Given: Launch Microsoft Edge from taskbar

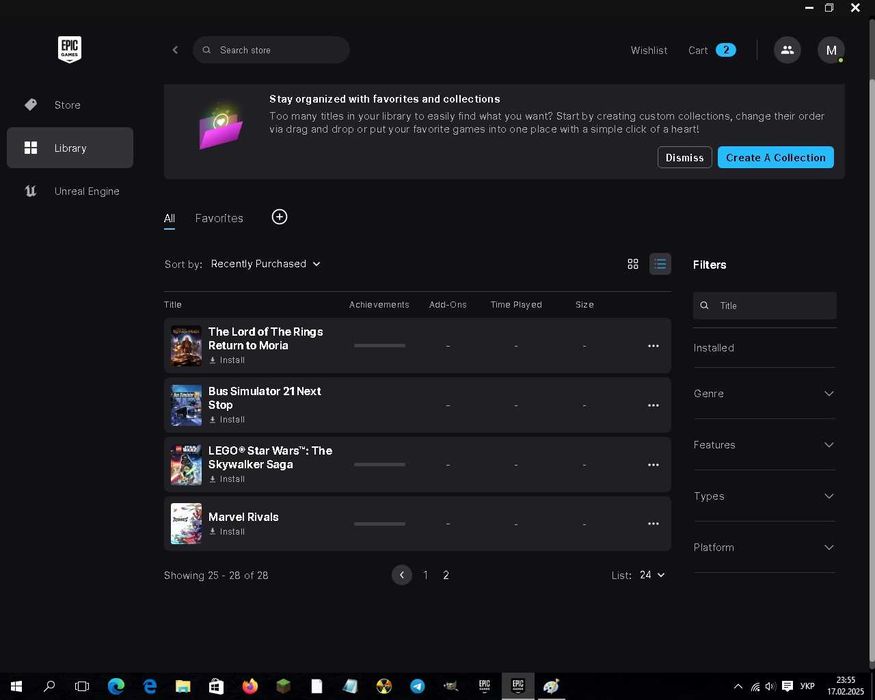Looking at the screenshot, I should (116, 686).
